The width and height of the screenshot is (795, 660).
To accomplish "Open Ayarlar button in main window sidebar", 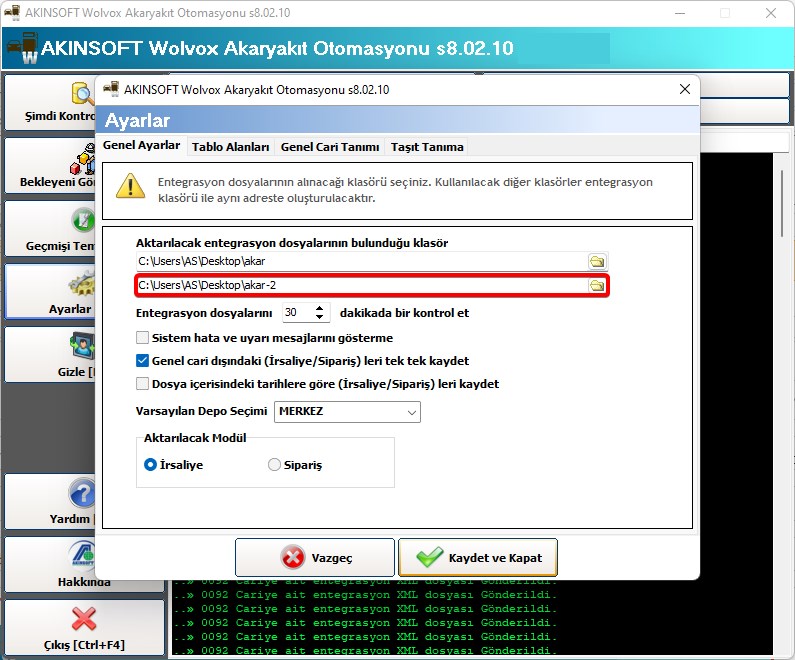I will pos(50,291).
